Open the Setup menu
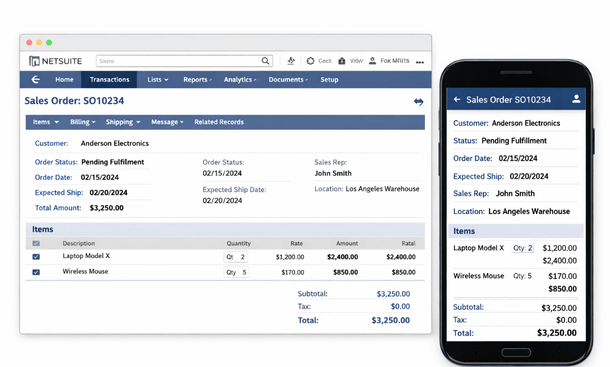 click(329, 79)
